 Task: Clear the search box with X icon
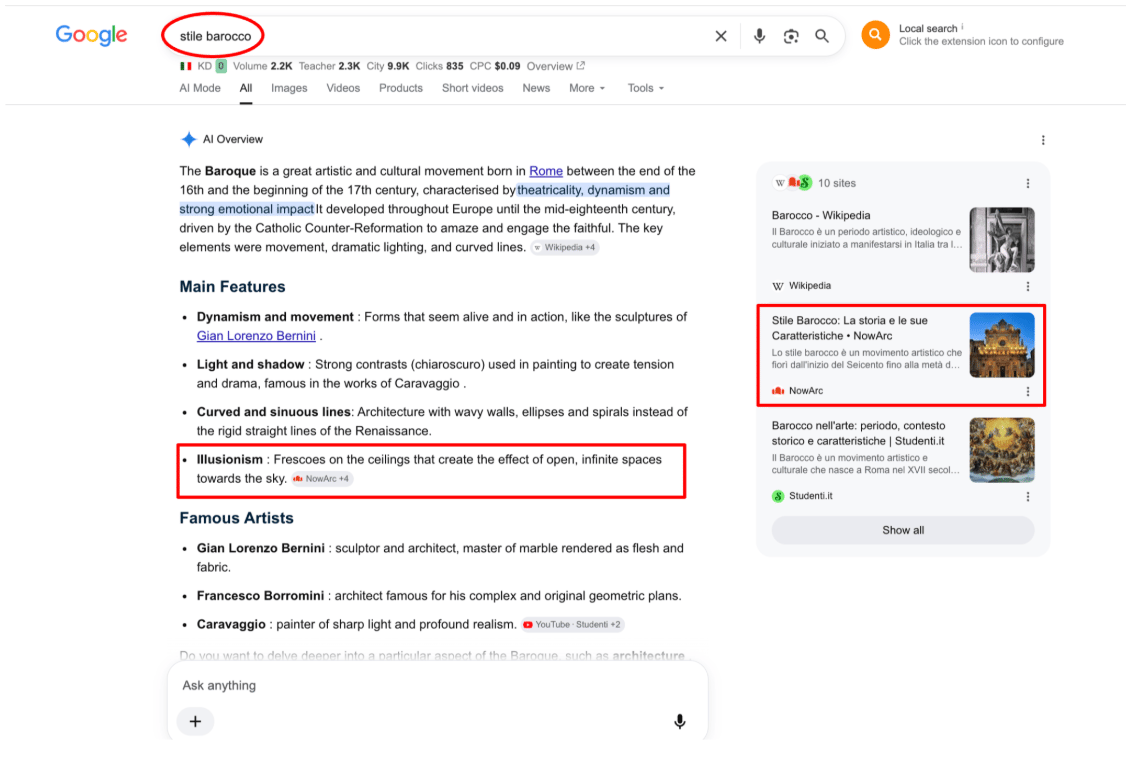[721, 36]
